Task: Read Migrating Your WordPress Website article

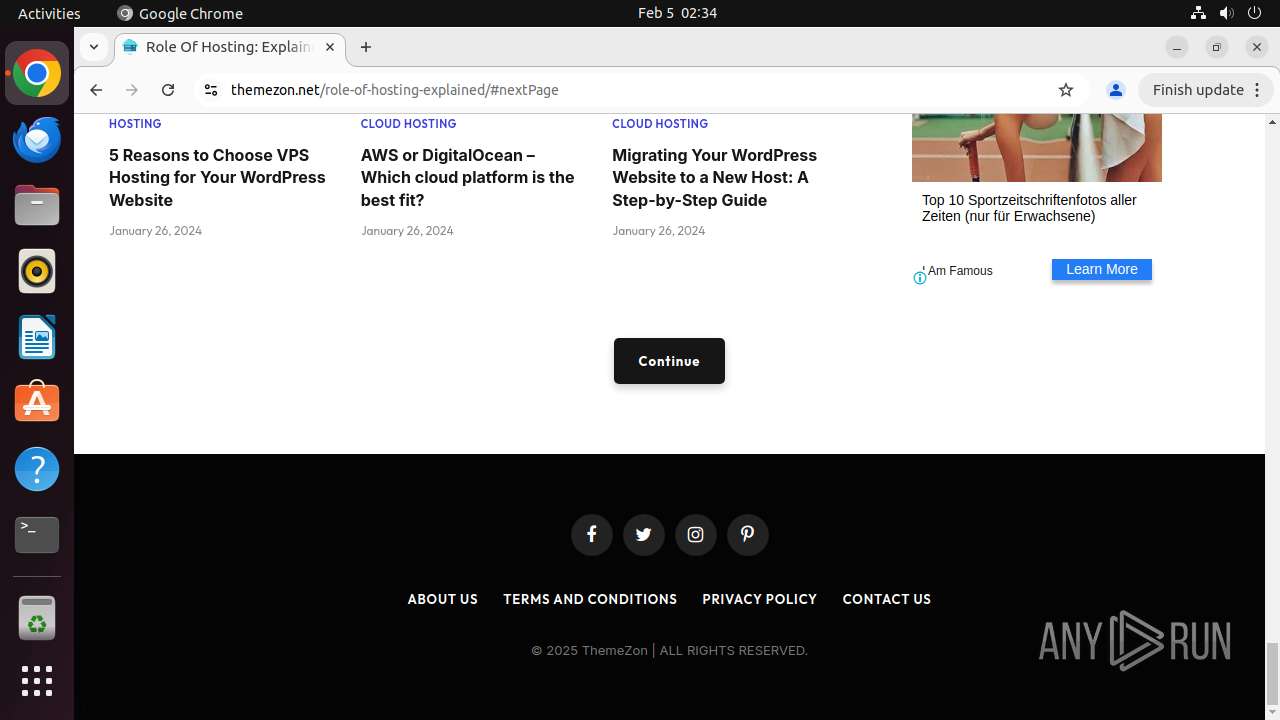Action: [x=715, y=178]
